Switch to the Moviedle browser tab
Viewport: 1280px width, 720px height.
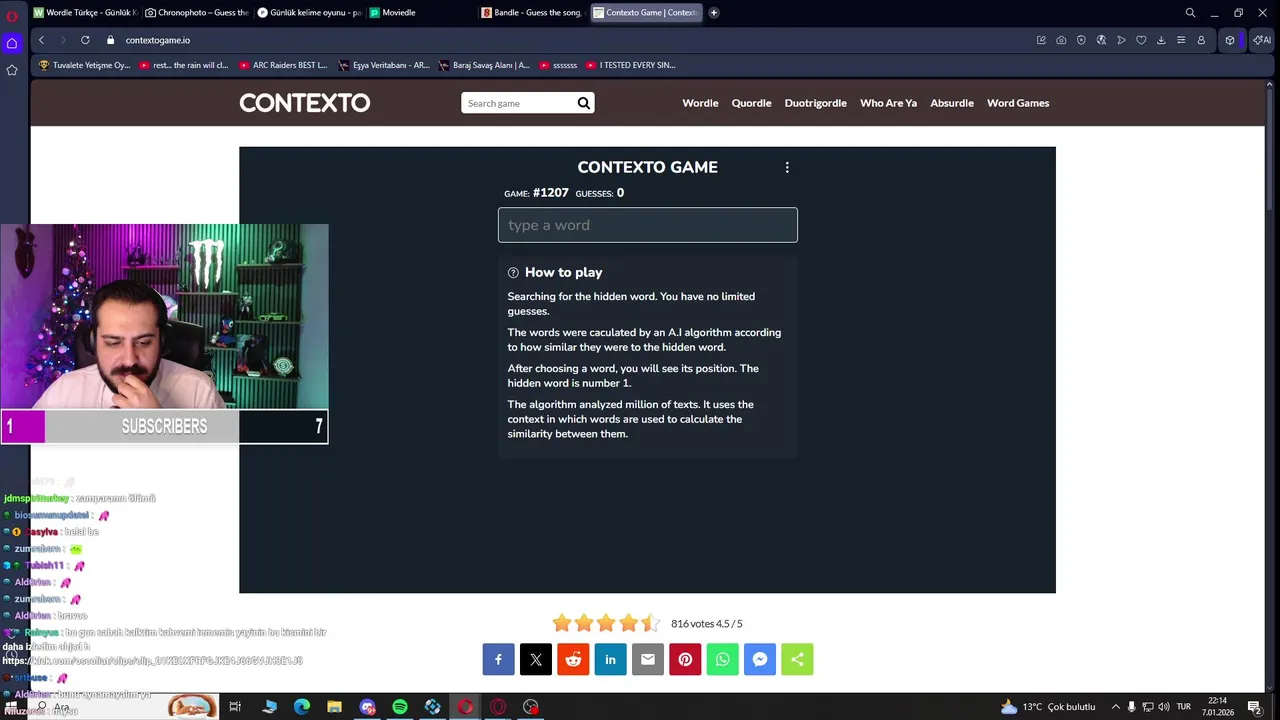[419, 13]
